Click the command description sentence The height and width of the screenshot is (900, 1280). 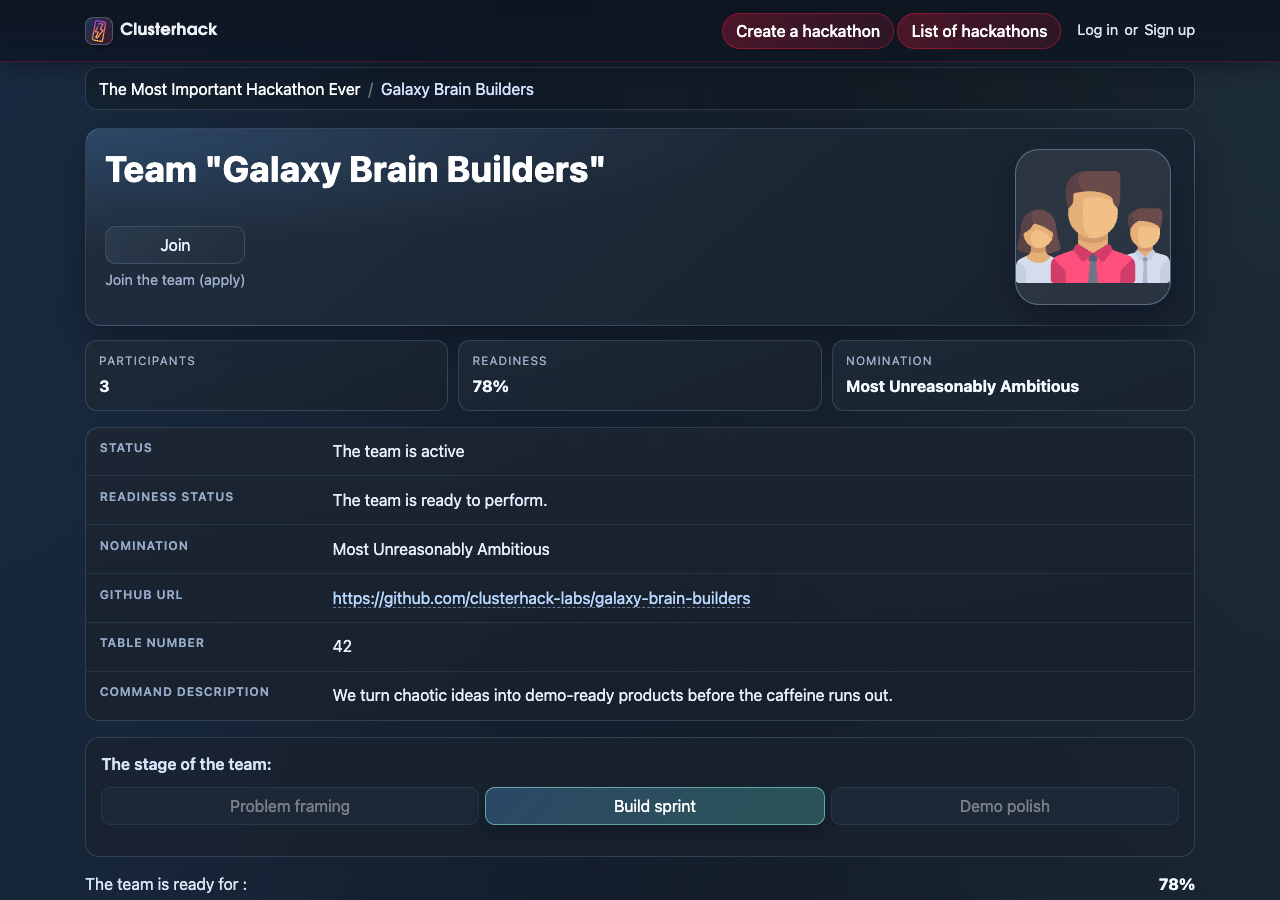coord(612,695)
